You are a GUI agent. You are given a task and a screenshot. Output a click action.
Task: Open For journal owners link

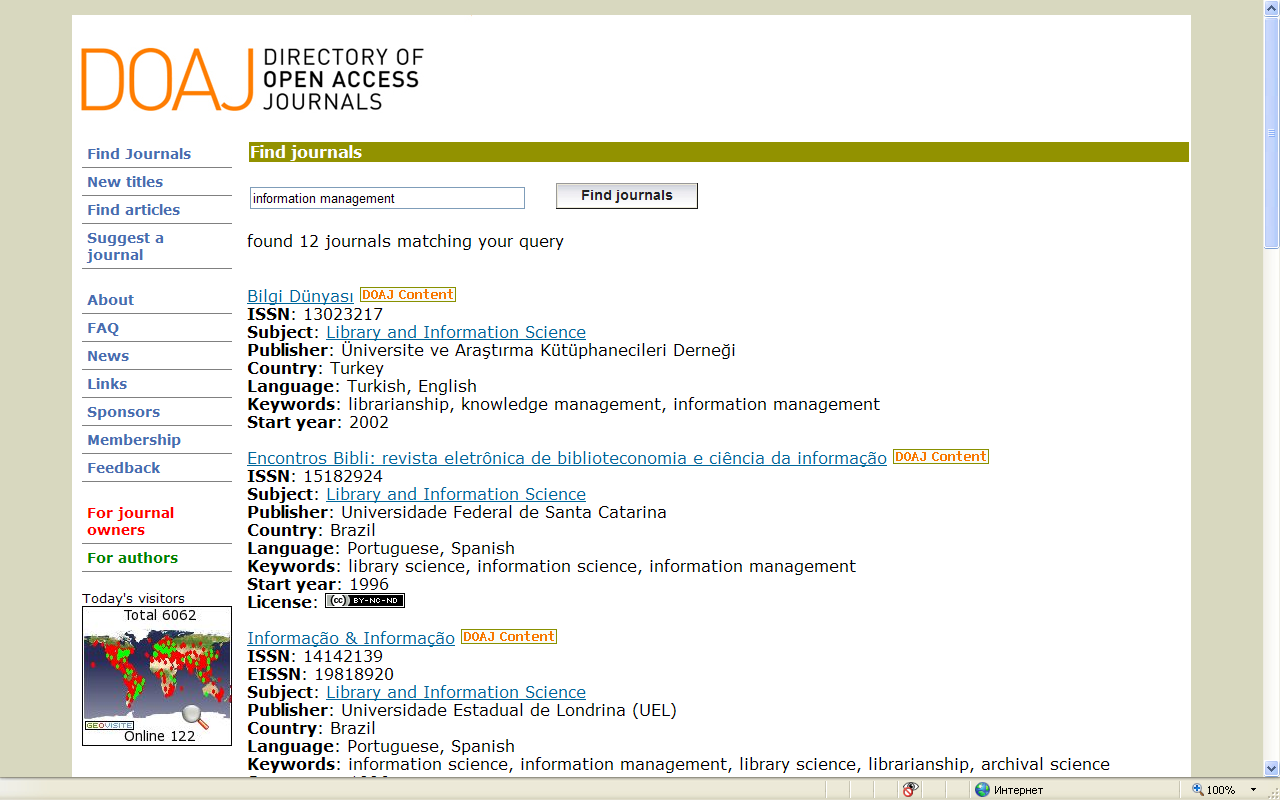click(x=130, y=521)
